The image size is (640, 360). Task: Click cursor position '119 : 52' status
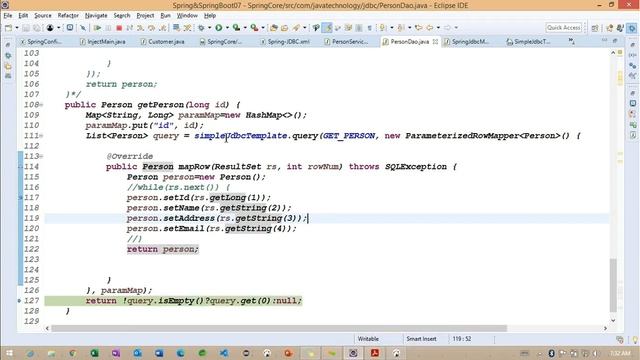(462, 339)
